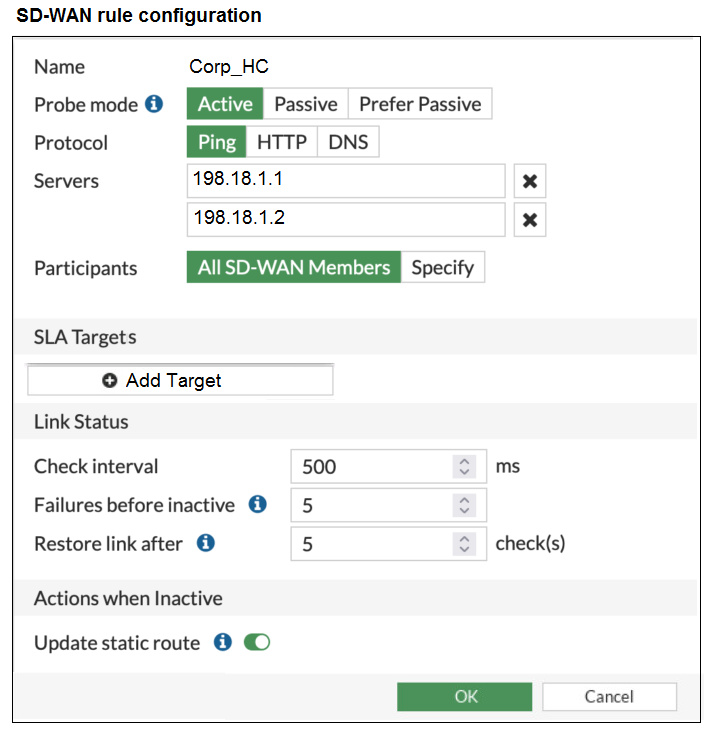
Task: Confirm the health check with OK
Action: click(464, 697)
